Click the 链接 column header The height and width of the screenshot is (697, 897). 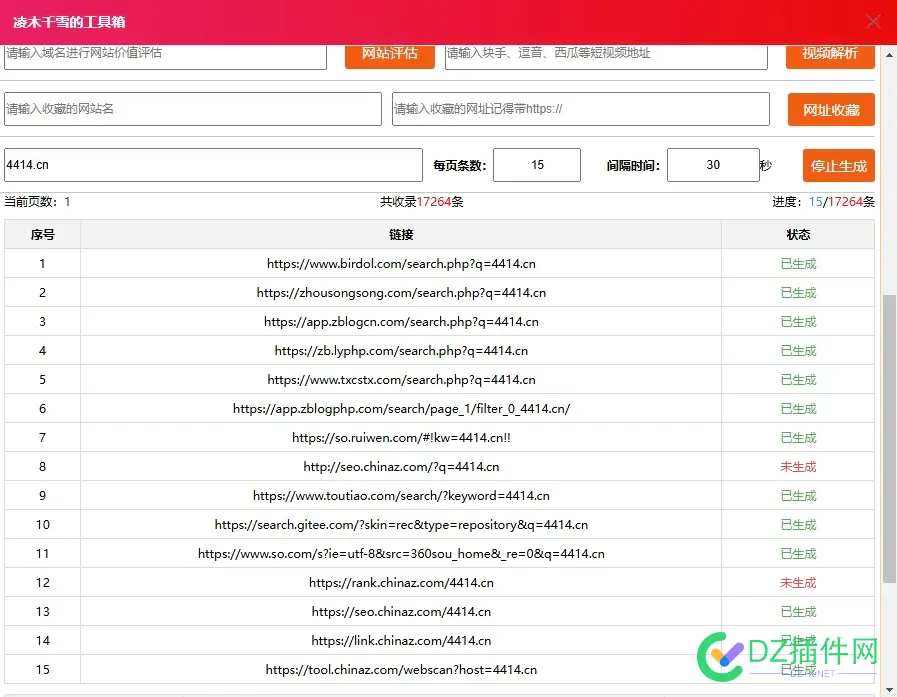tap(401, 235)
